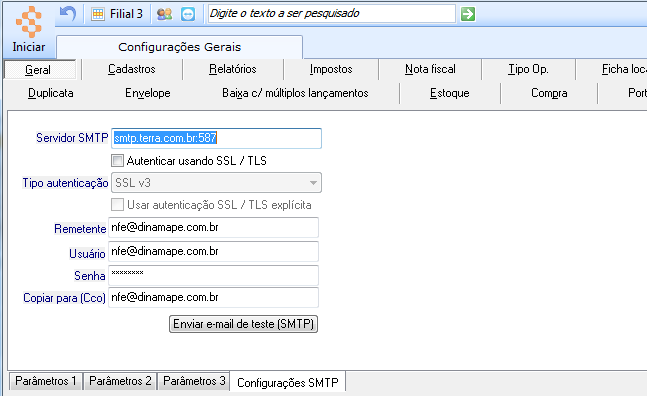
Task: Switch to Duplicata tab
Action: 51,93
